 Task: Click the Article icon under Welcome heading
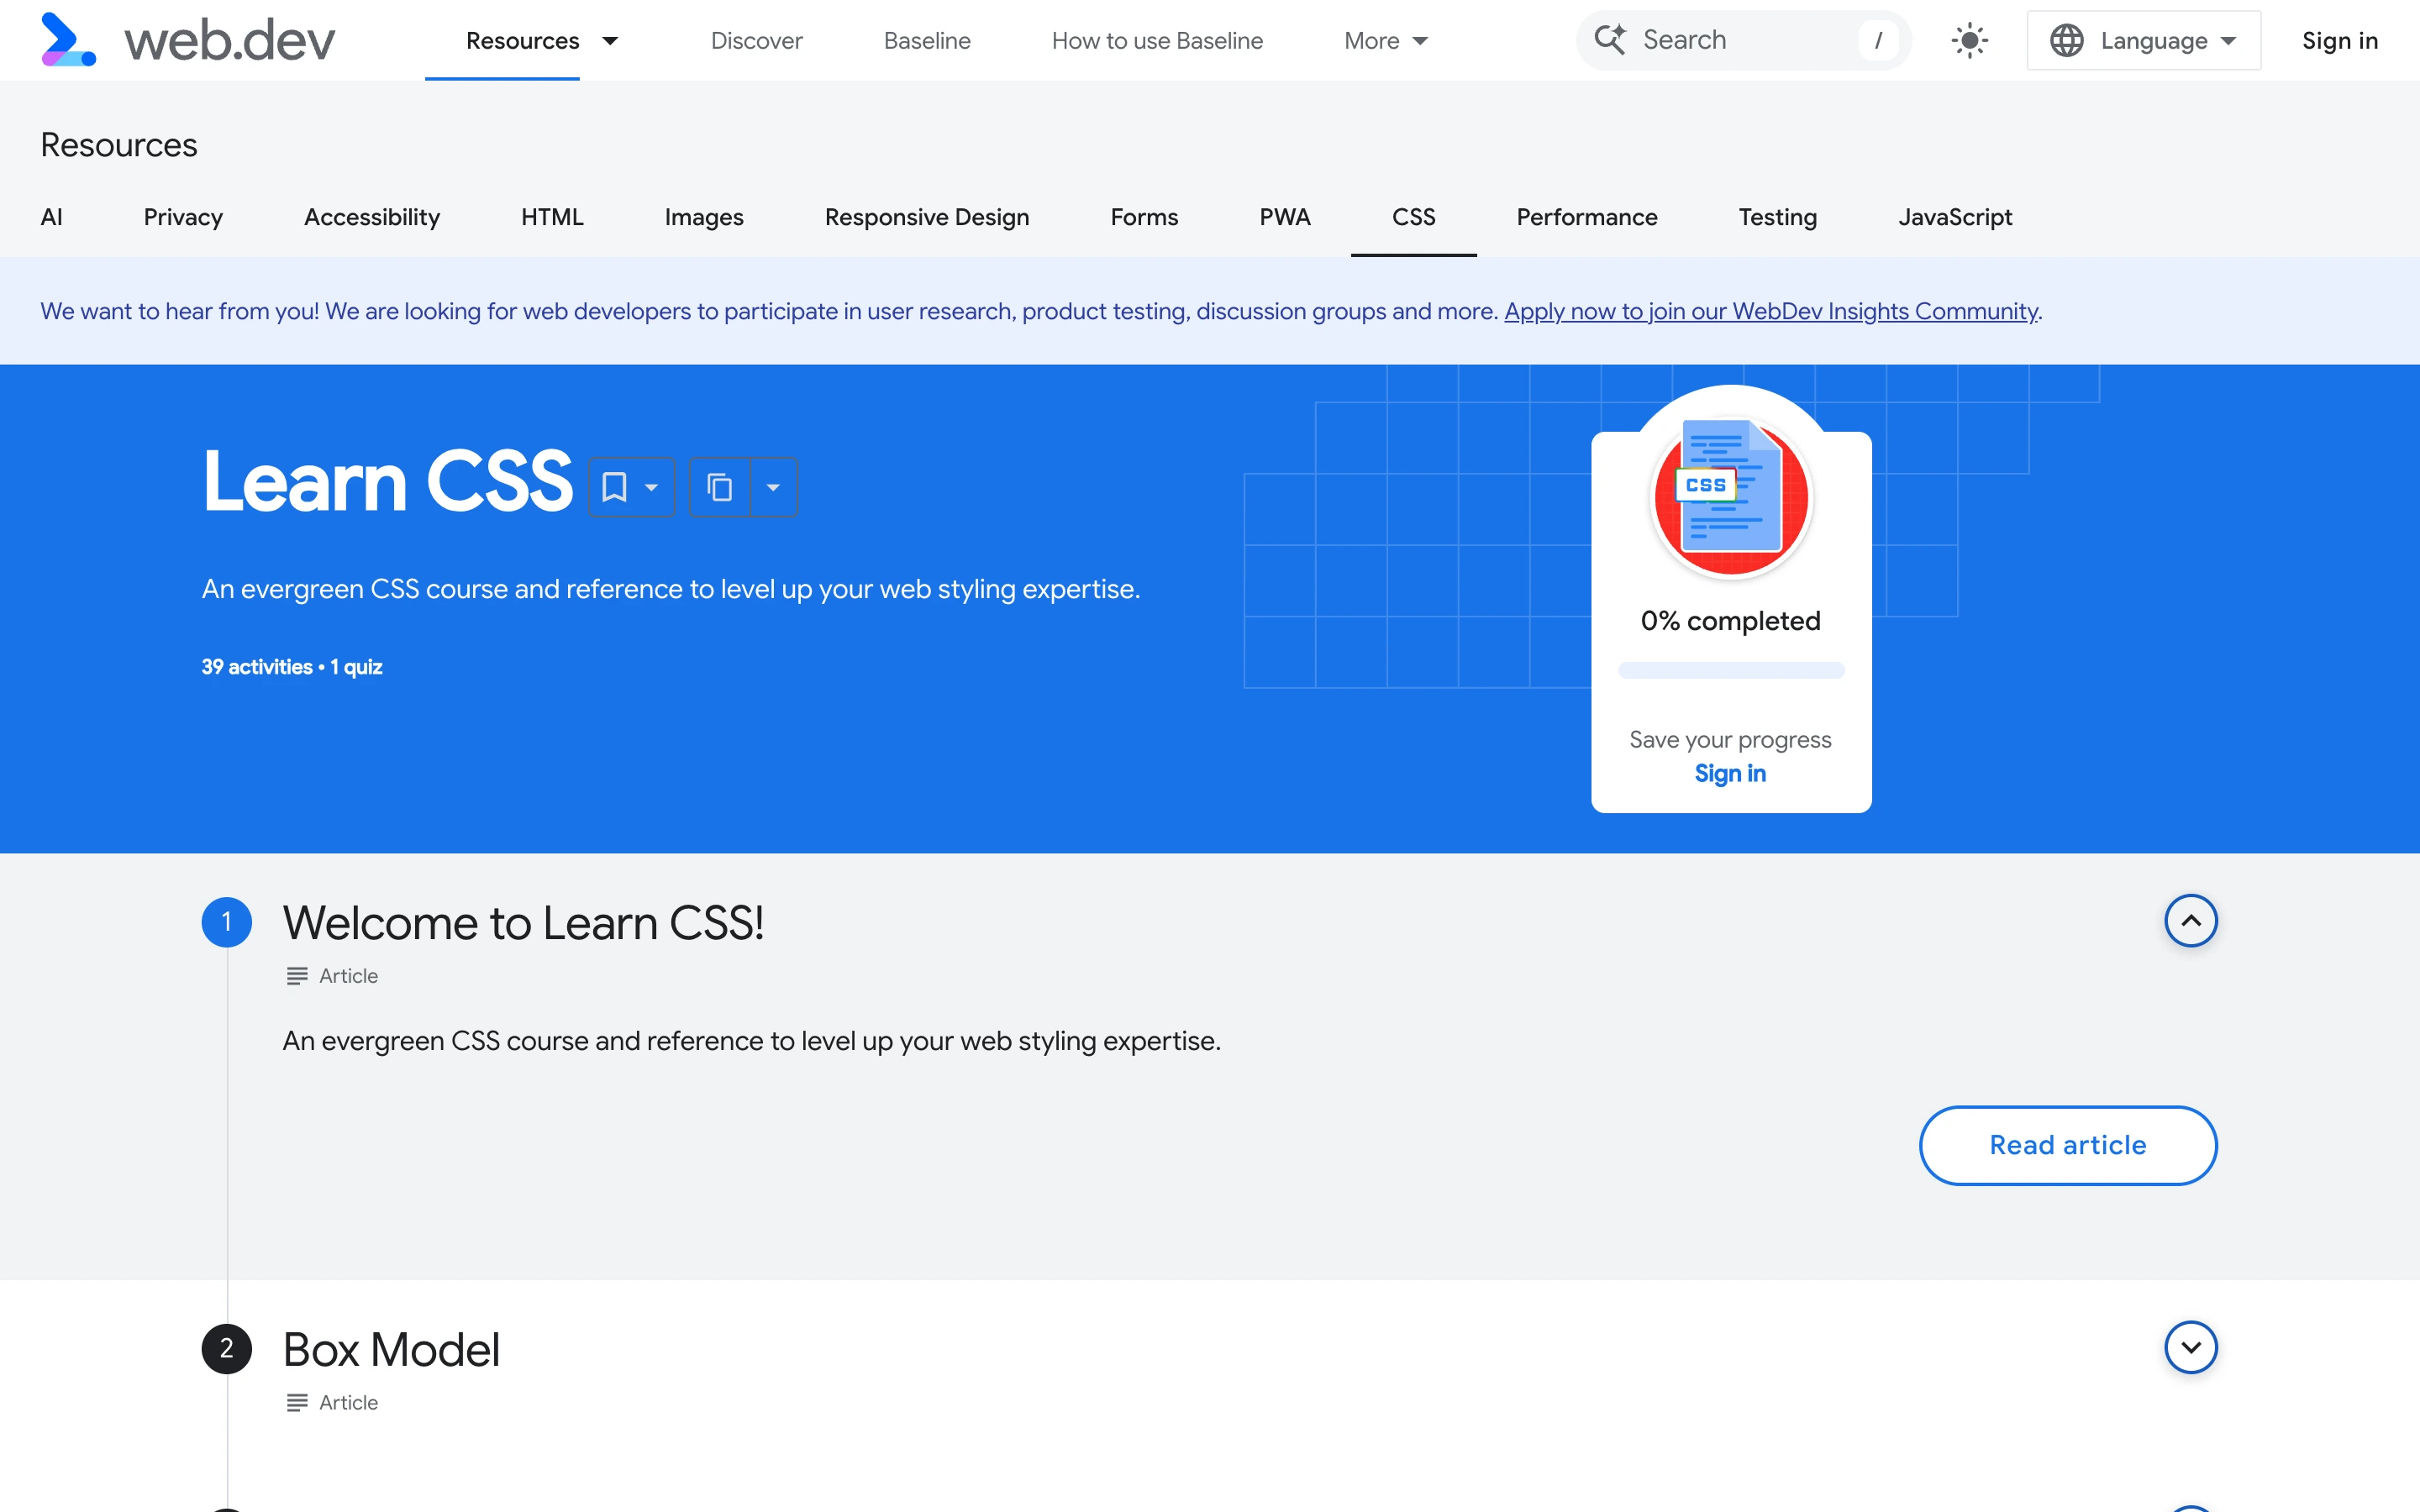click(x=296, y=976)
